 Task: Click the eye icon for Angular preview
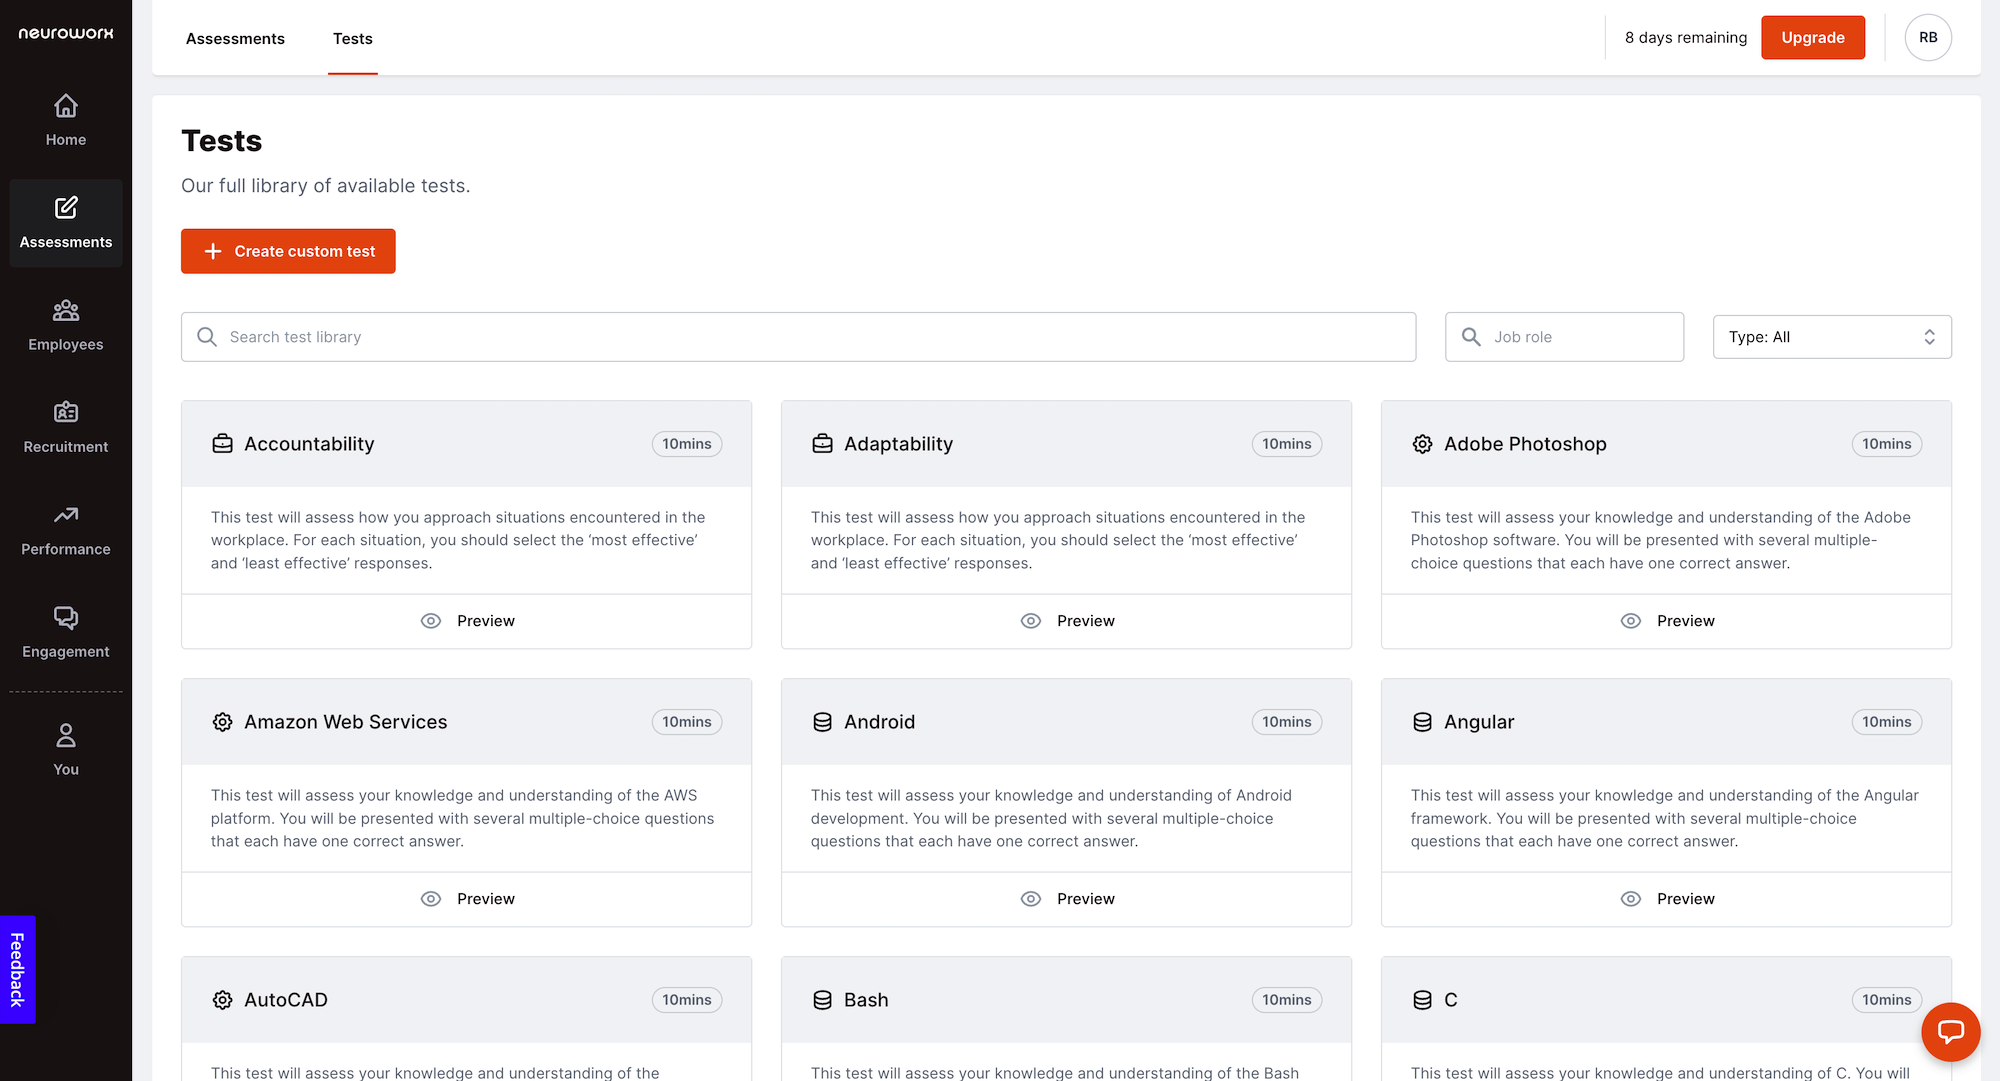click(x=1631, y=899)
